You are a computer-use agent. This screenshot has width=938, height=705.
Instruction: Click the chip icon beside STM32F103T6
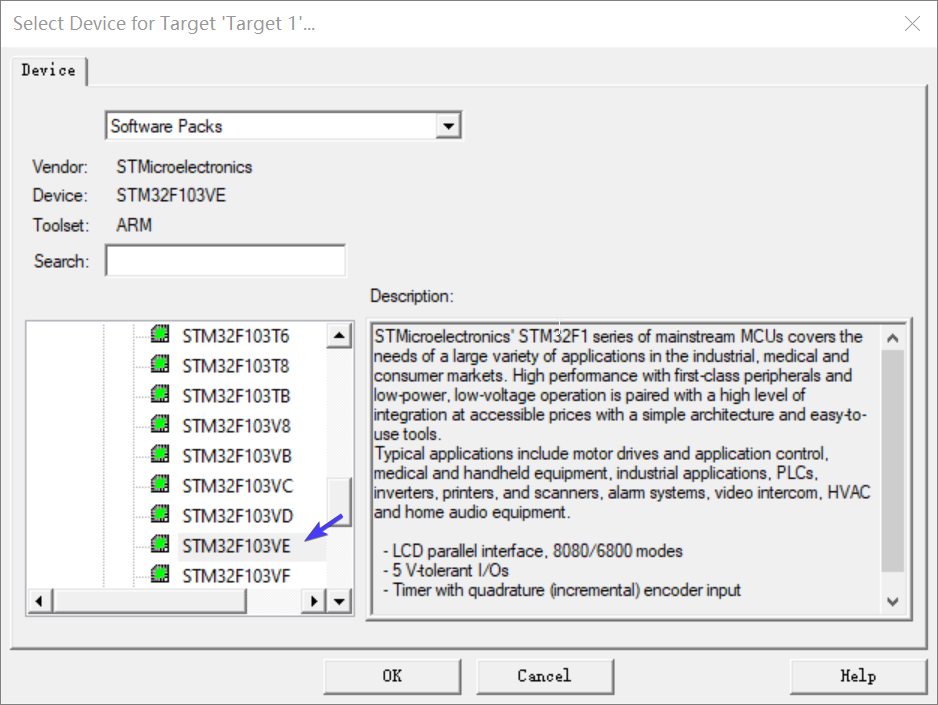pyautogui.click(x=160, y=334)
